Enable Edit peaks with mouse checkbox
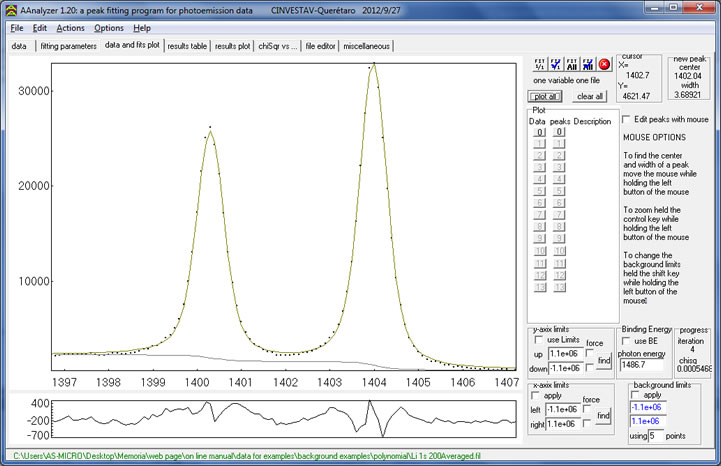The image size is (721, 466). [x=627, y=119]
